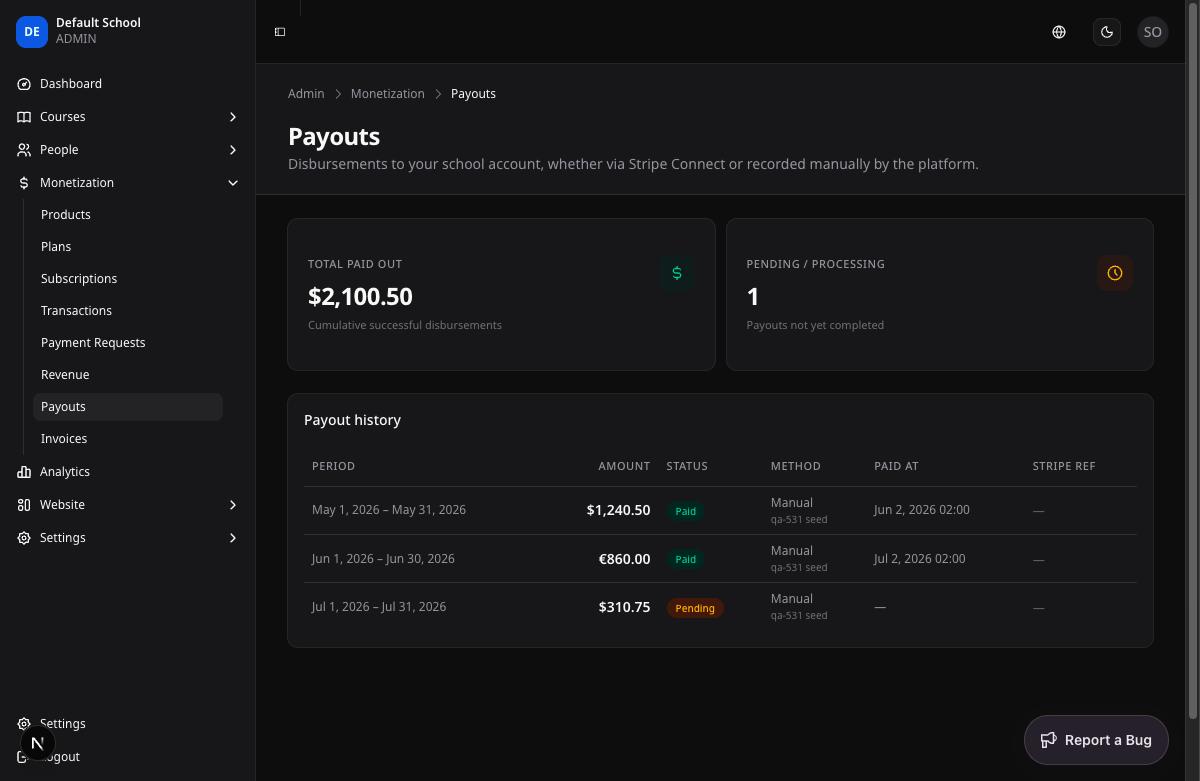Open the language globe icon
Viewport: 1200px width, 781px height.
pyautogui.click(x=1059, y=32)
